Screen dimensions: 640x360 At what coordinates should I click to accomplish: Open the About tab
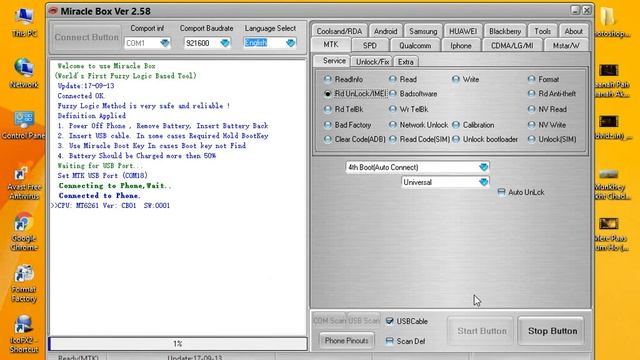point(573,31)
